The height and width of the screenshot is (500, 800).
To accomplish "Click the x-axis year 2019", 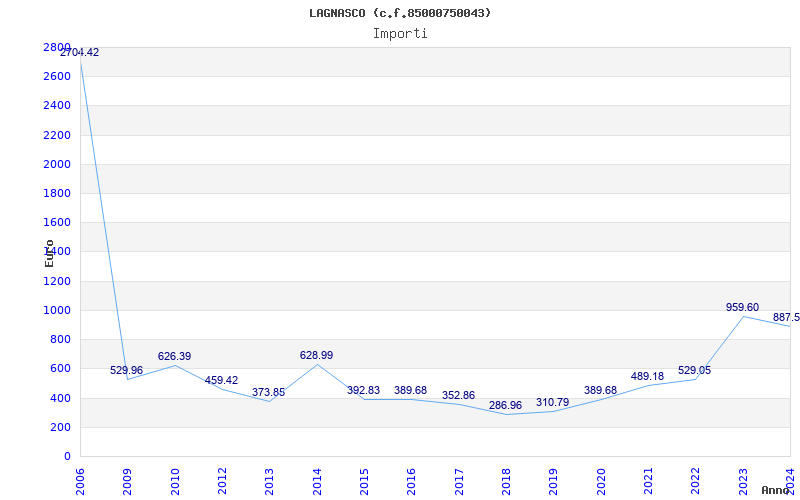I will point(554,481).
